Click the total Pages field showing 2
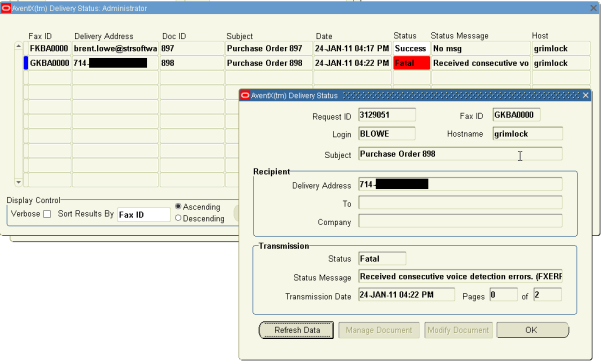 [x=548, y=295]
